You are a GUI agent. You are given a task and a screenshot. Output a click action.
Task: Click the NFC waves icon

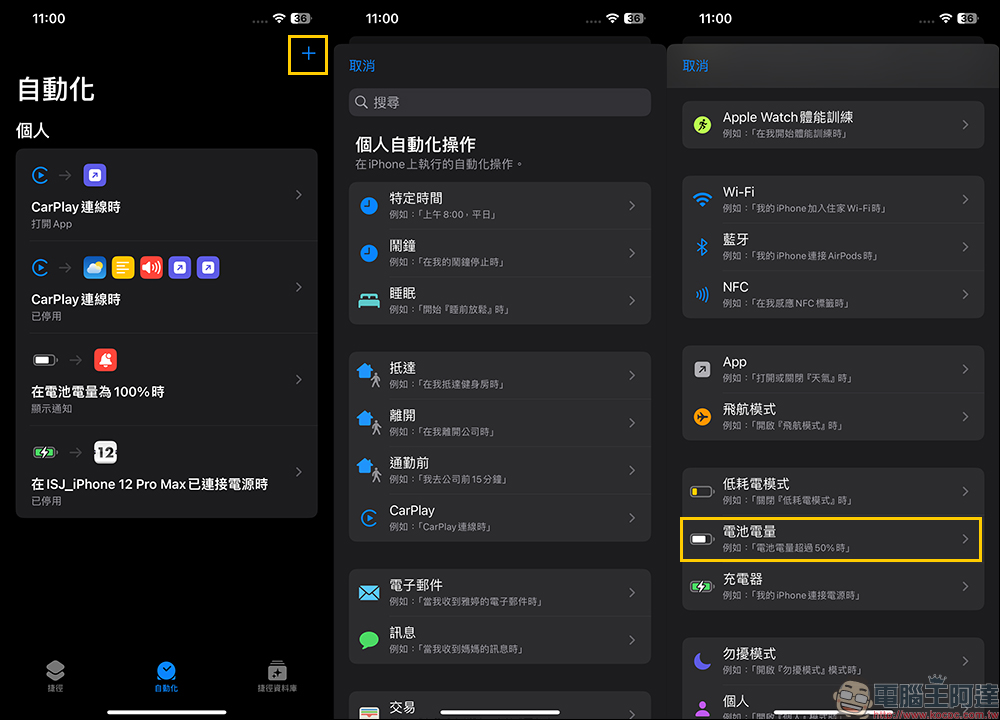click(x=702, y=295)
